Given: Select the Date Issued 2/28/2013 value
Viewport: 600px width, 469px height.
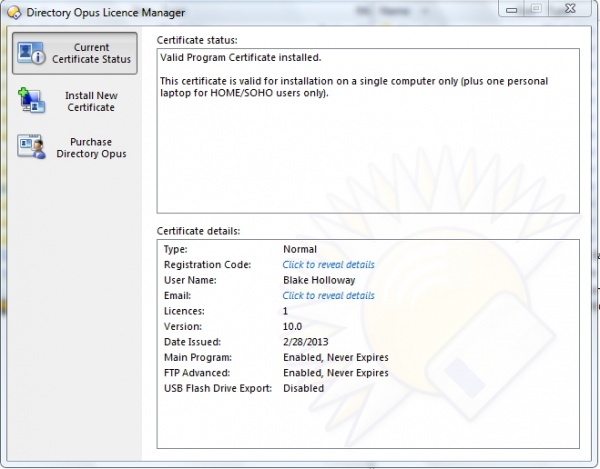Looking at the screenshot, I should pyautogui.click(x=306, y=343).
